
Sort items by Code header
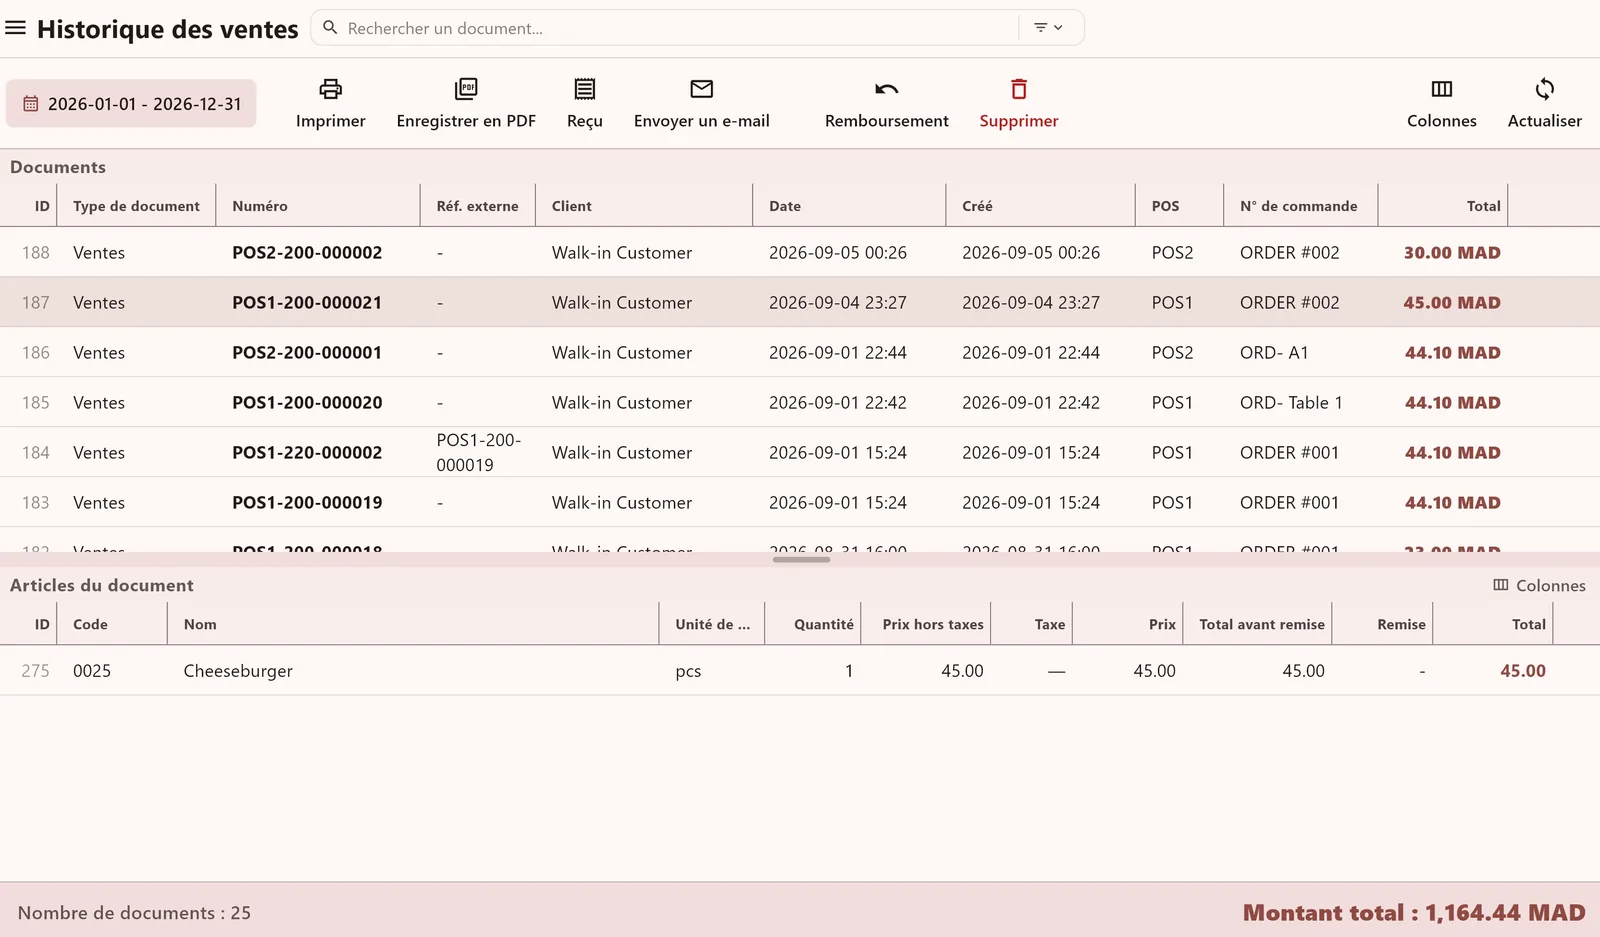point(90,624)
